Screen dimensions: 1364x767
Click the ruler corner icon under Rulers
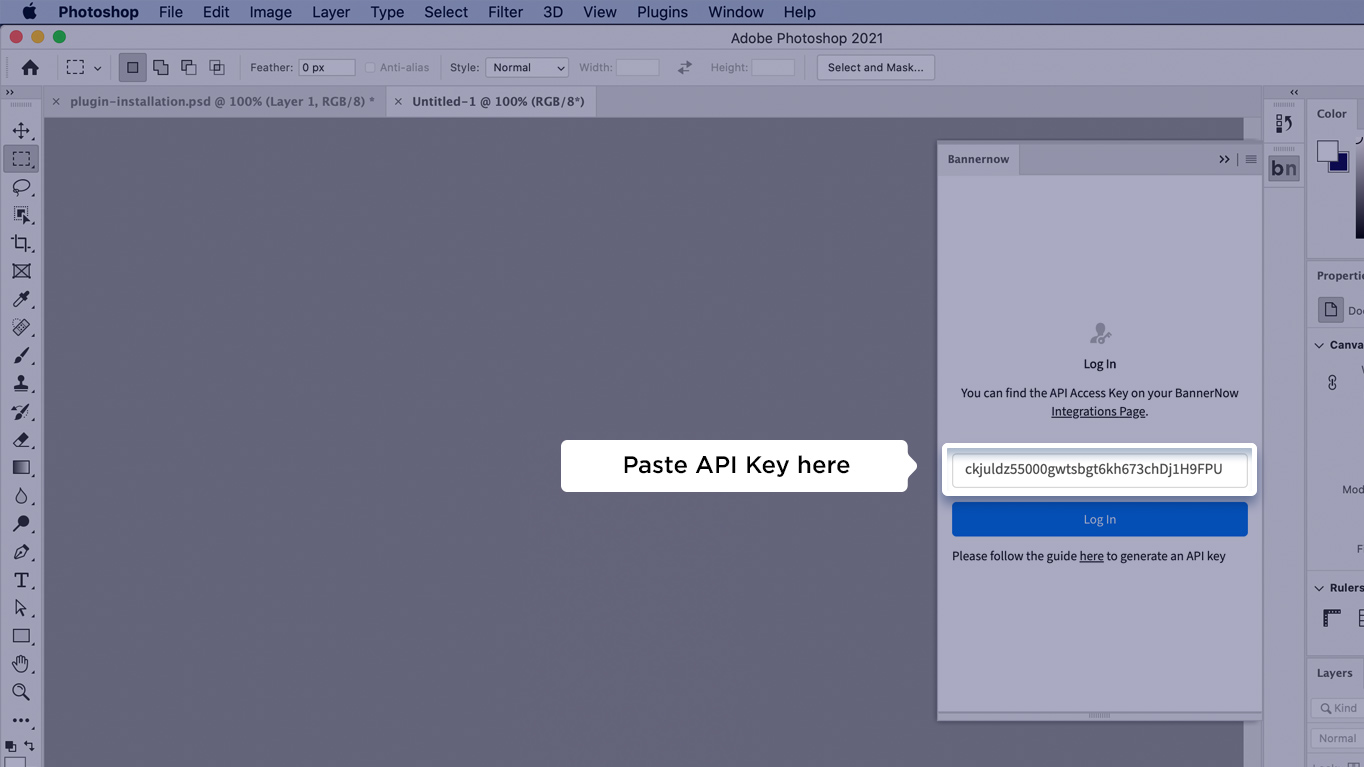1332,618
